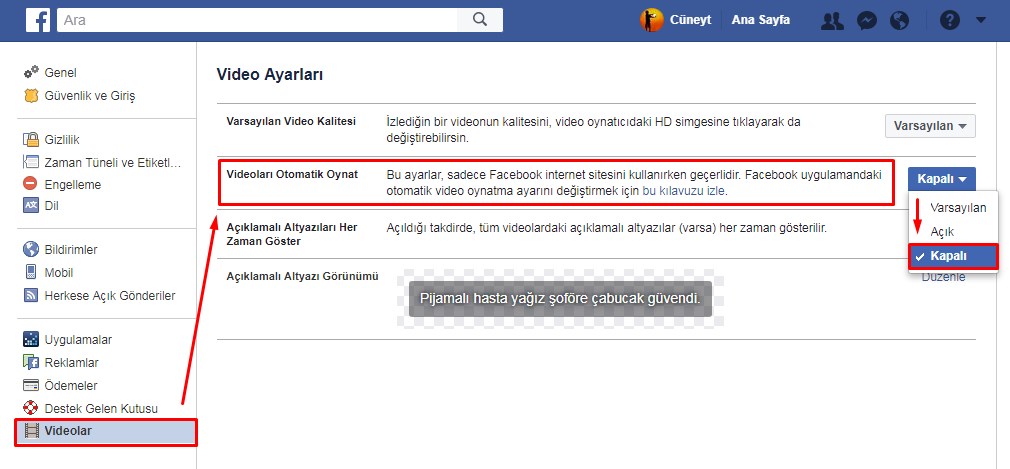Open the Varsayılan video quality dropdown

[x=929, y=126]
